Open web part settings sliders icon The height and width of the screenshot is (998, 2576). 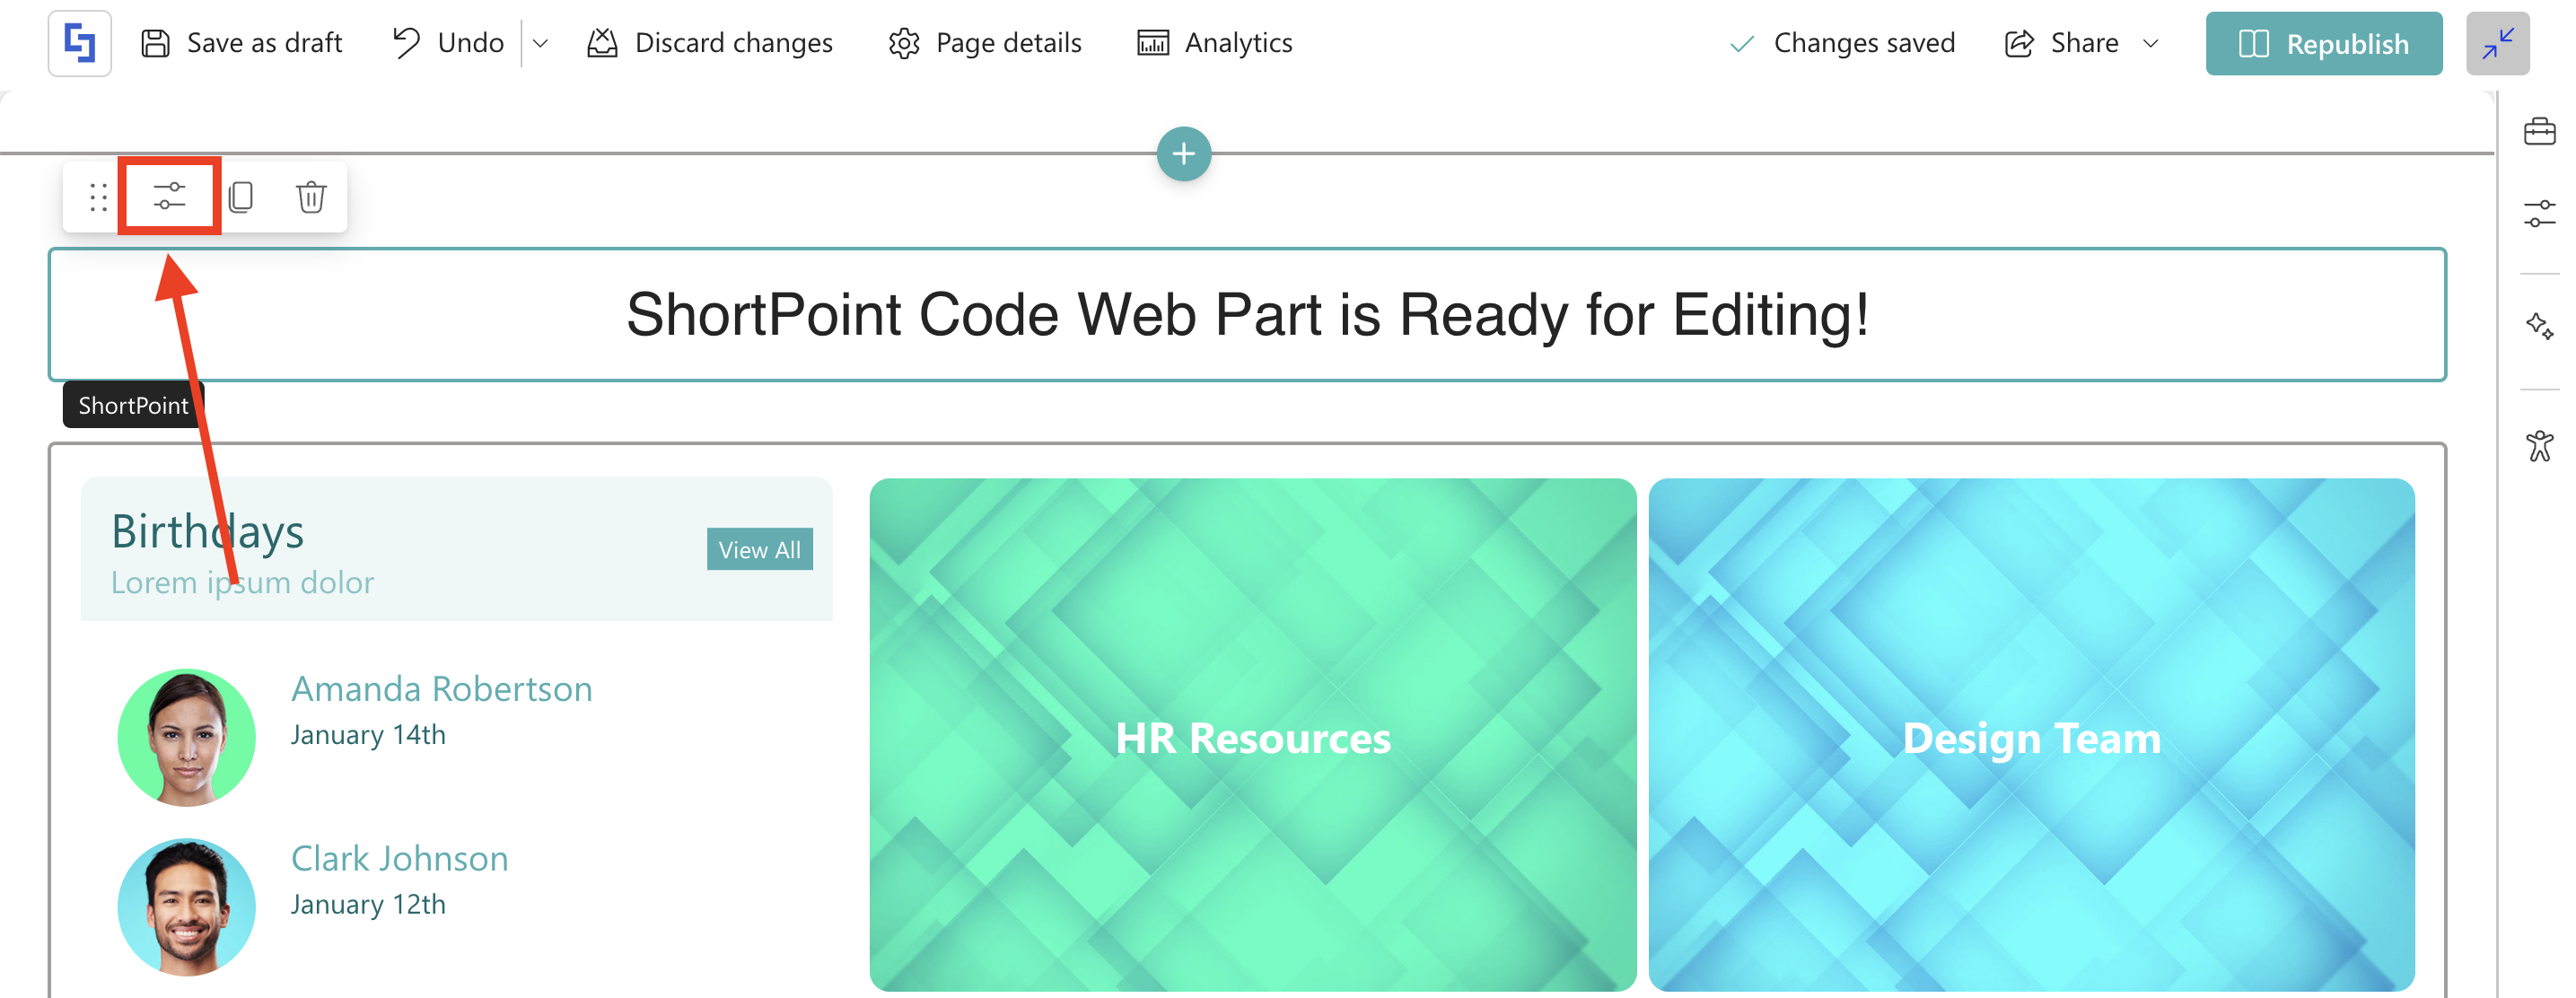169,196
